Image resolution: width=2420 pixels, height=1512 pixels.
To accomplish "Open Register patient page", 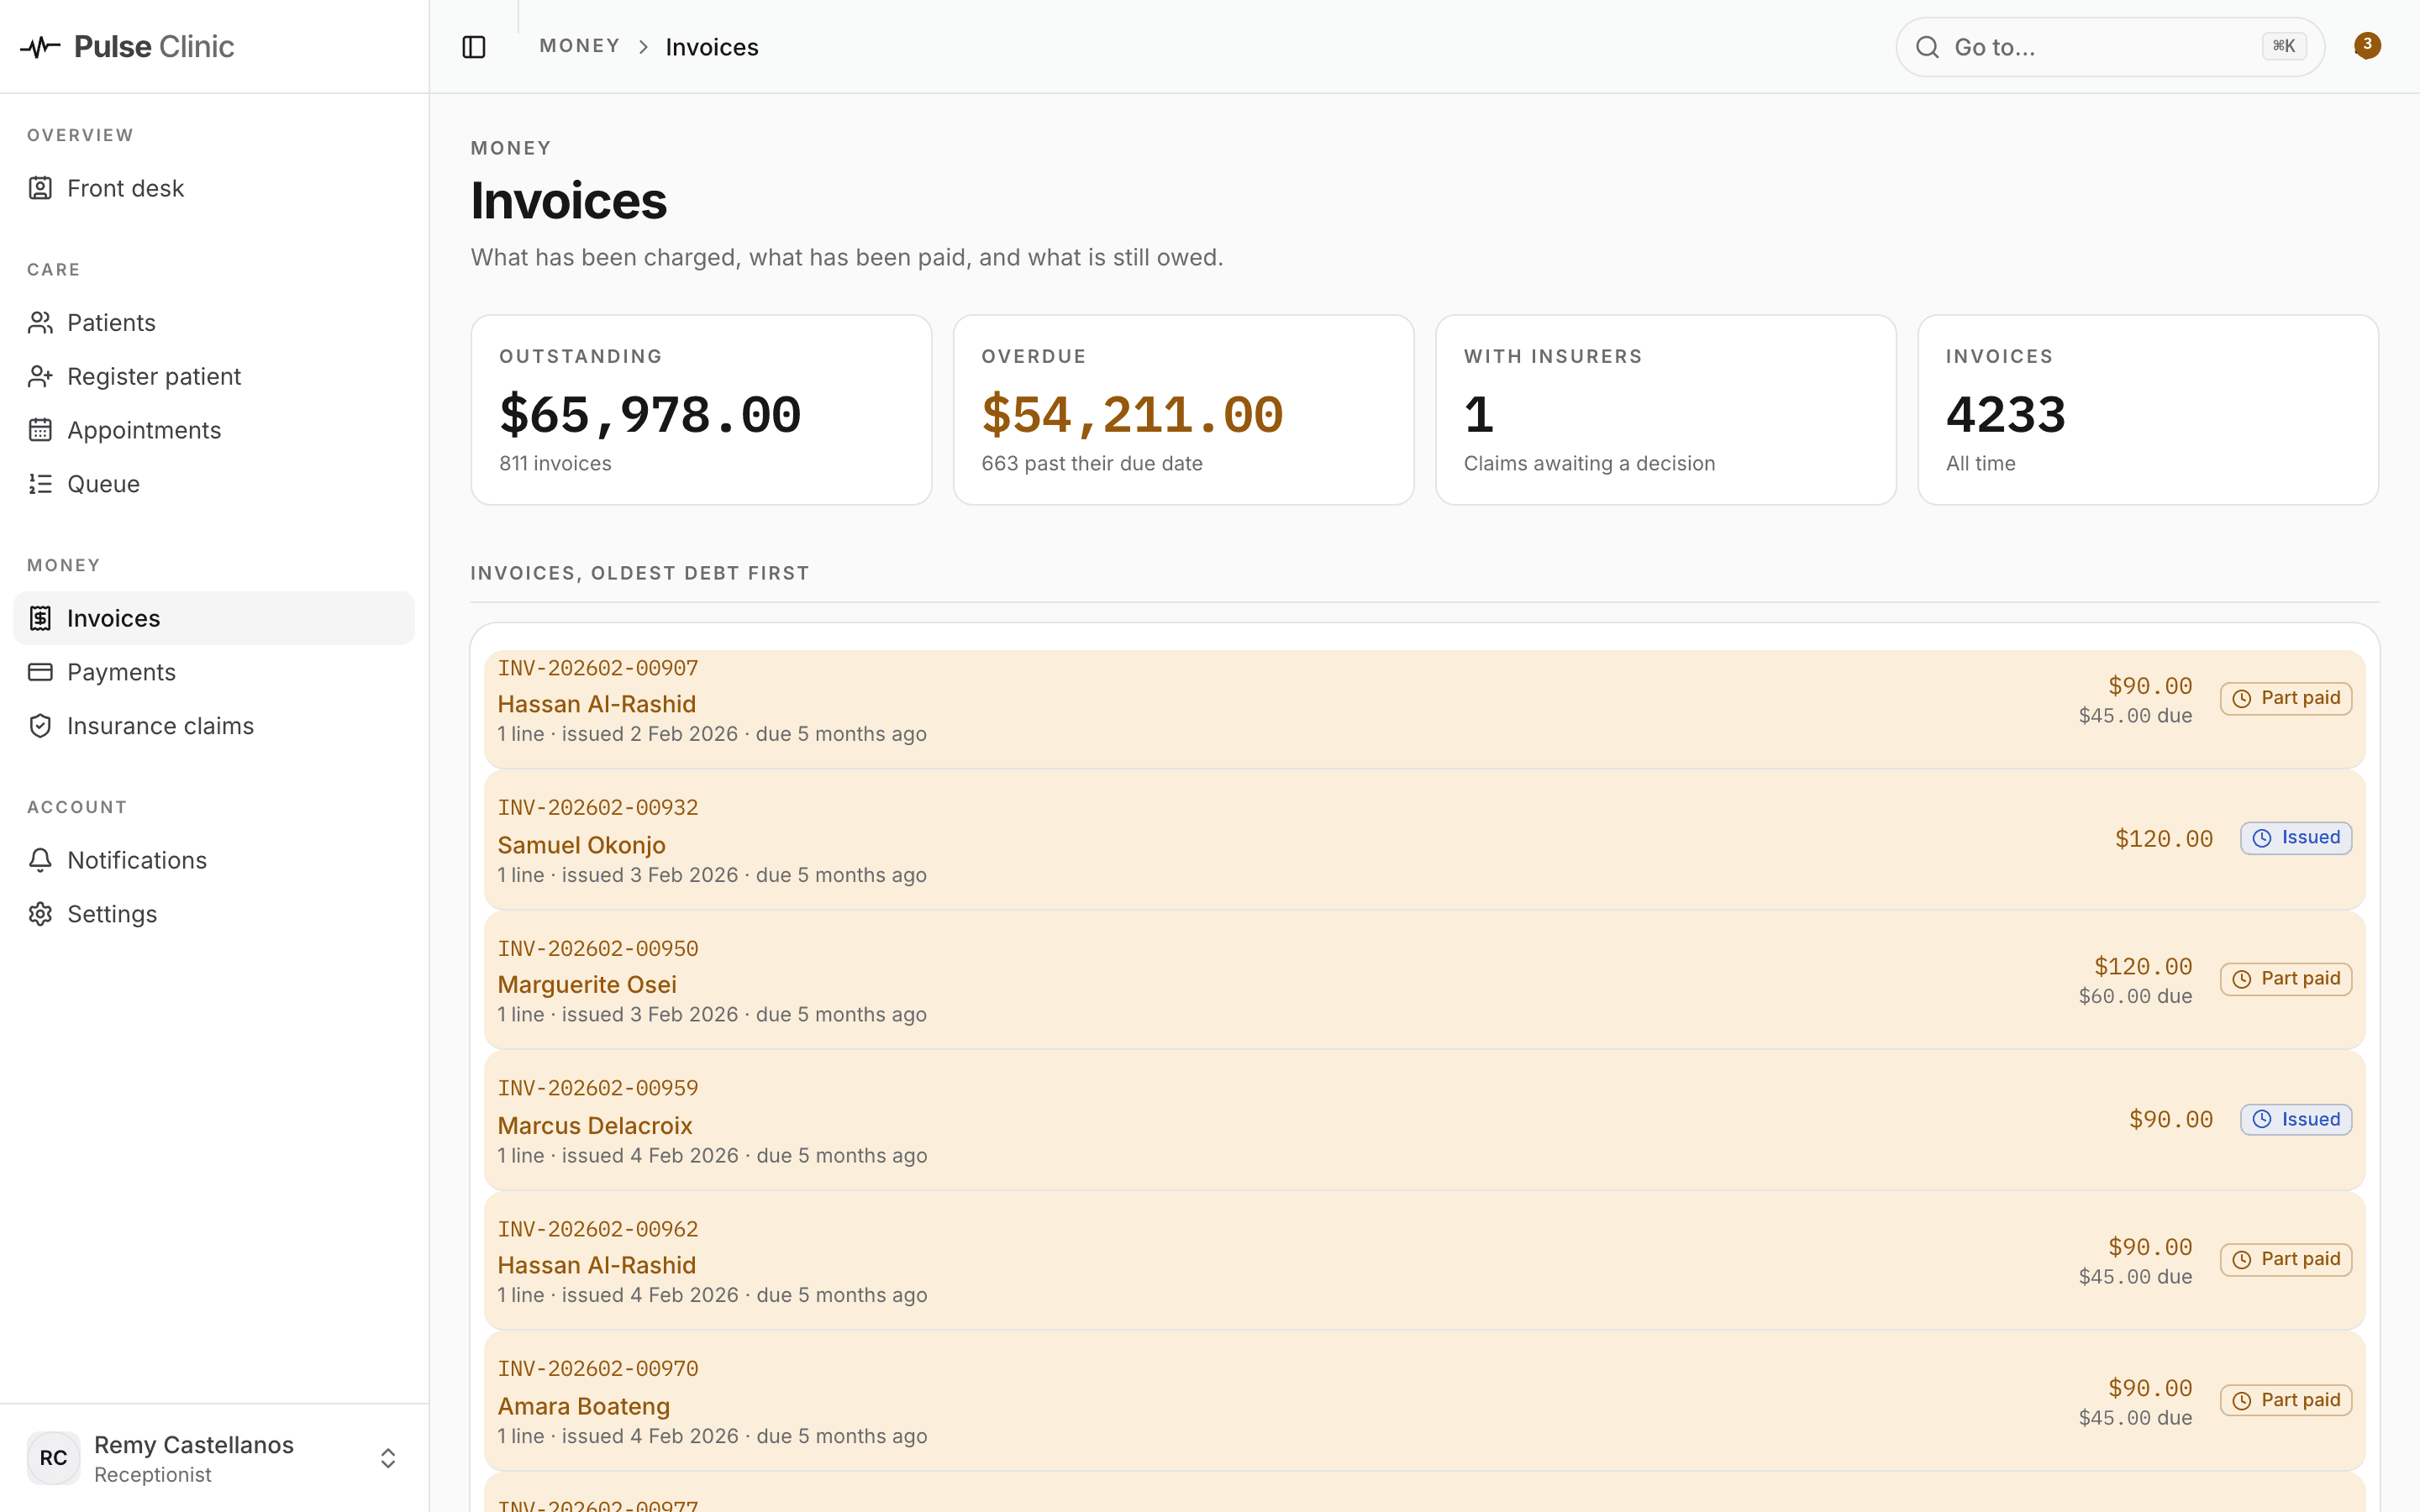I will coord(214,376).
